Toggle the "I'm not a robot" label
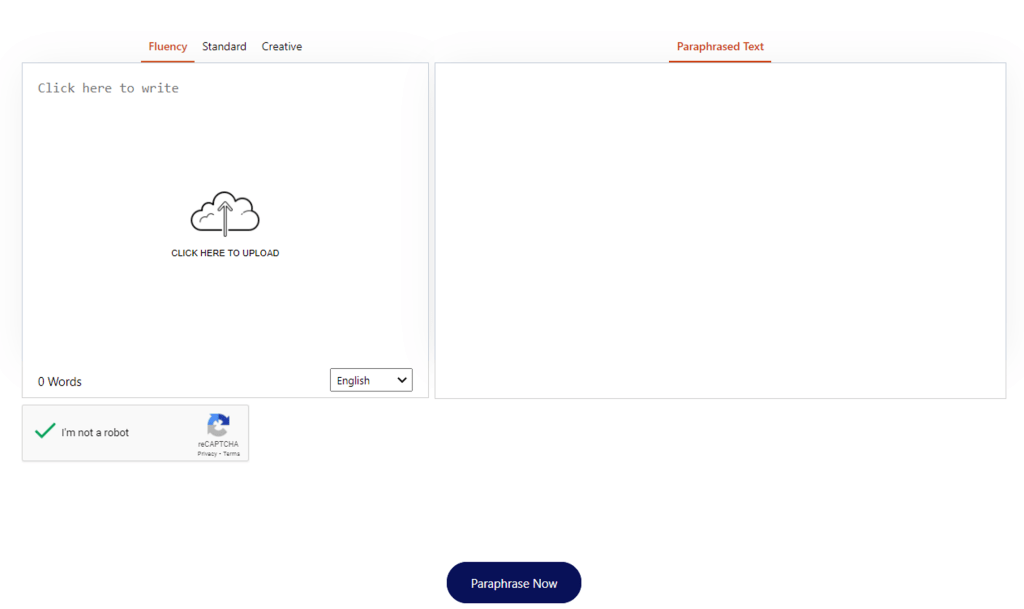This screenshot has height=609, width=1024. click(x=95, y=433)
